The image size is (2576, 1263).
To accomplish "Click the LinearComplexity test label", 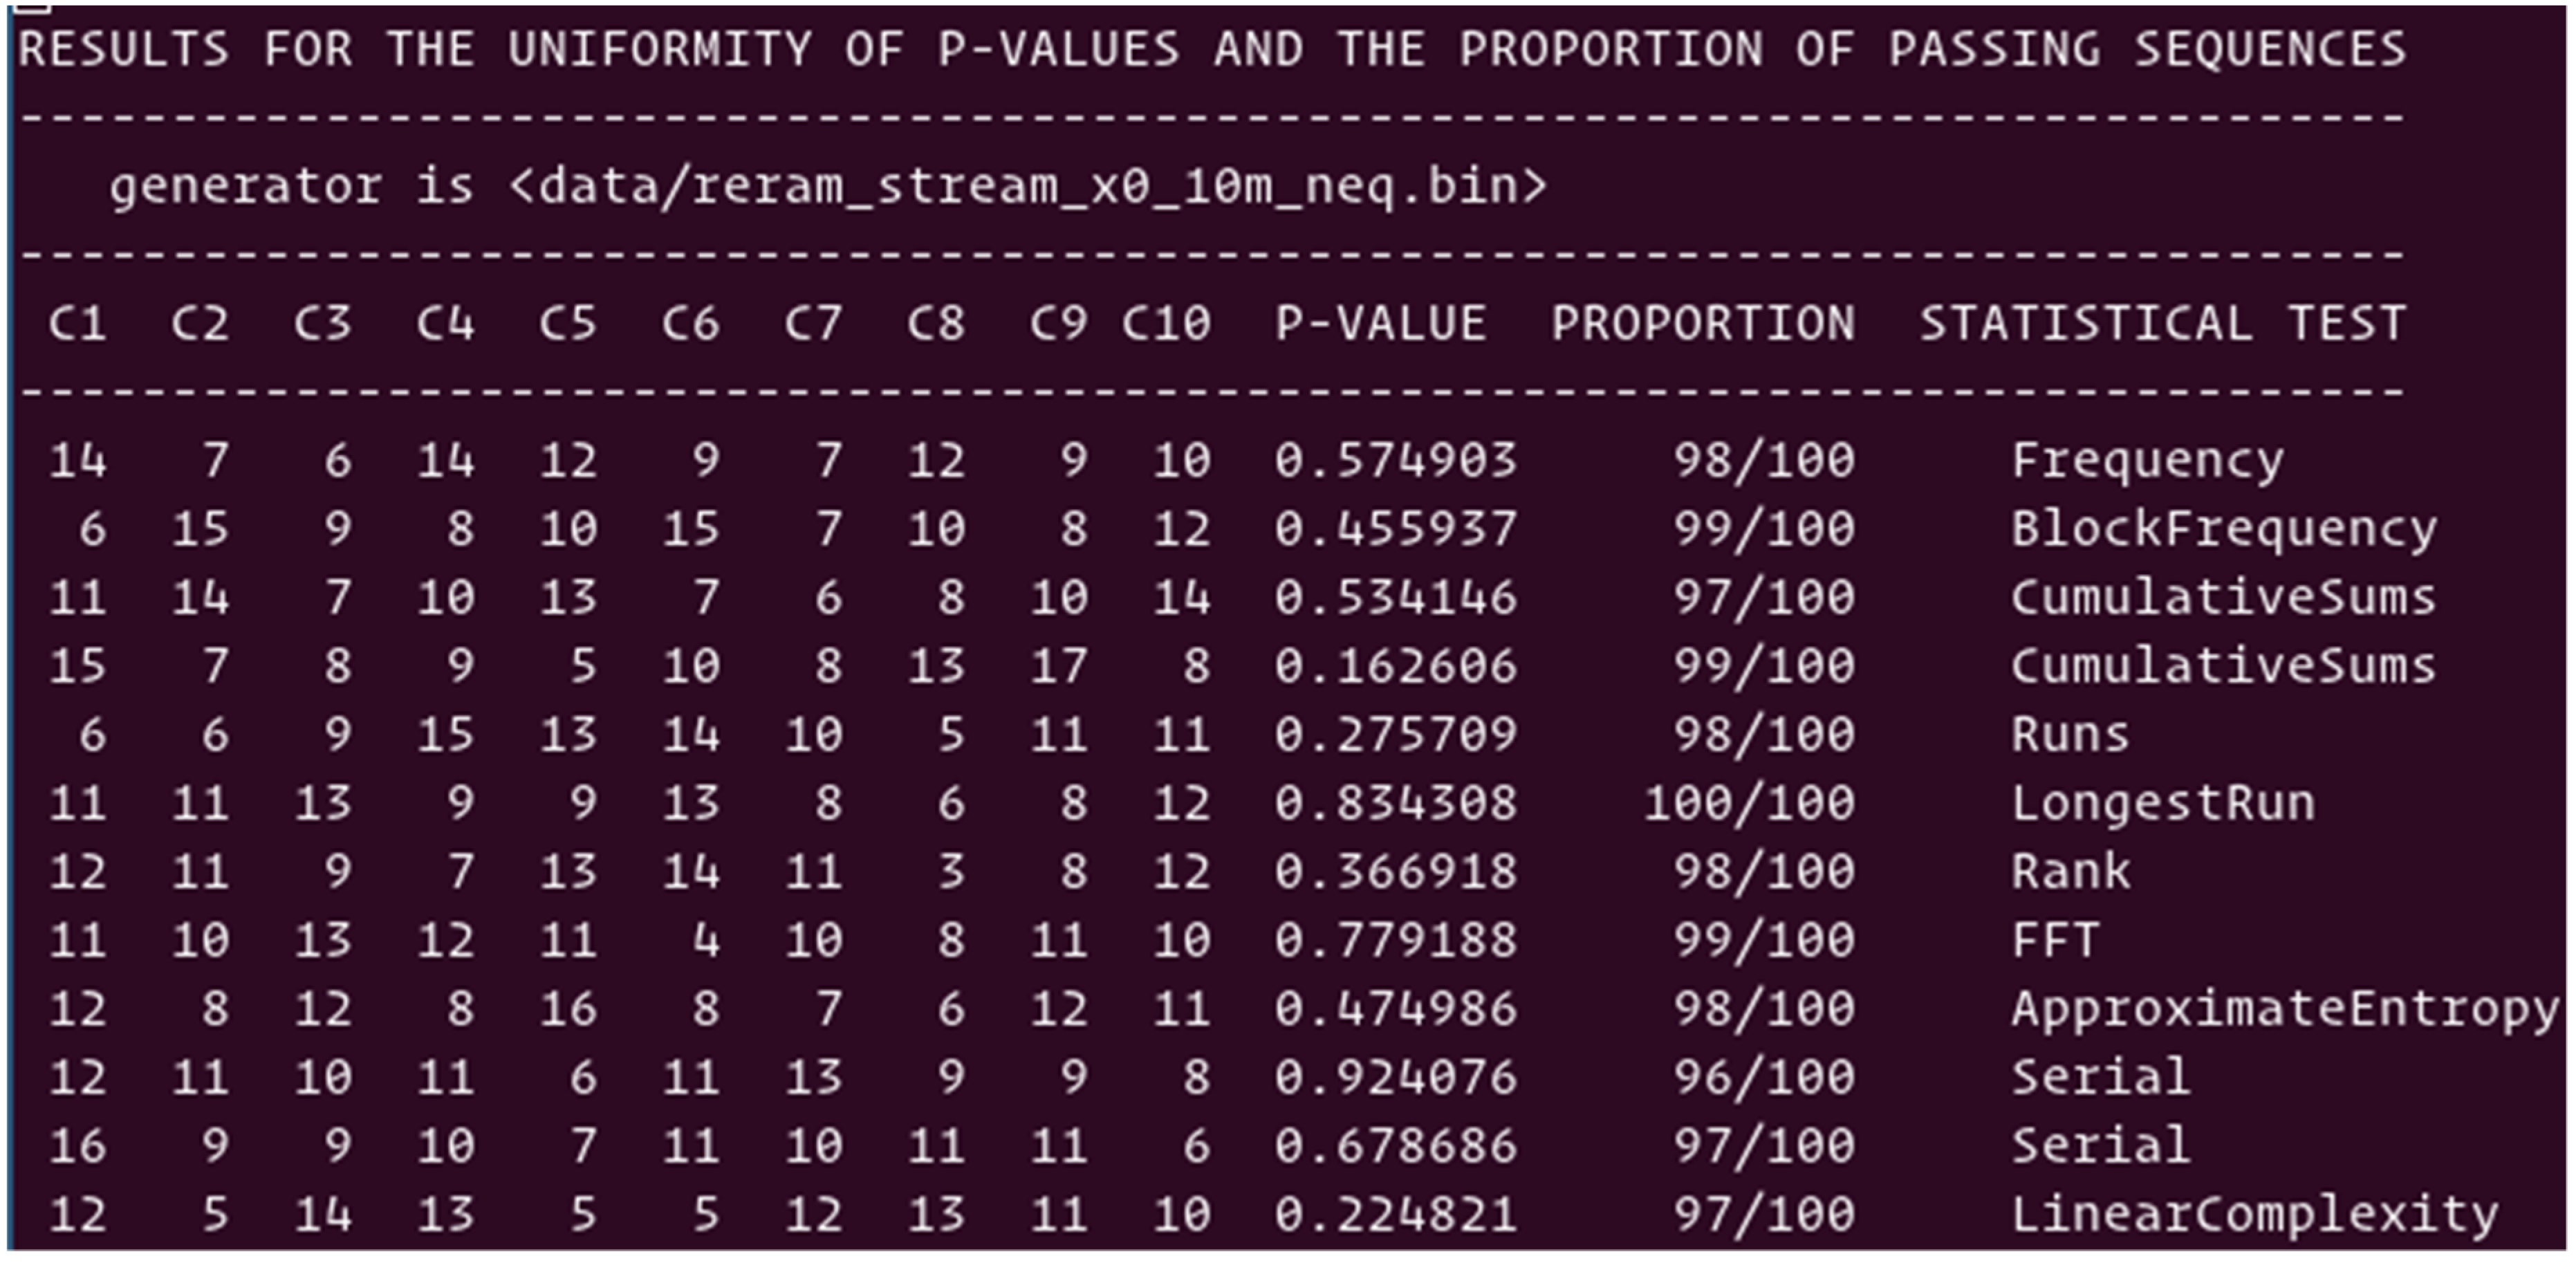I will pos(2255,1212).
